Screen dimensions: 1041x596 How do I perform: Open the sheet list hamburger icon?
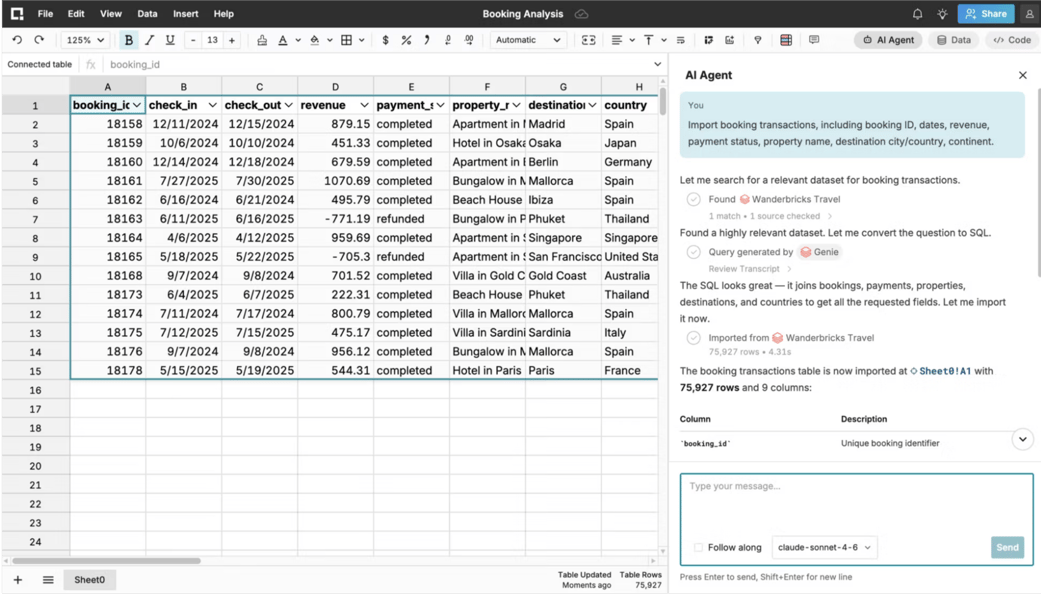coord(48,579)
